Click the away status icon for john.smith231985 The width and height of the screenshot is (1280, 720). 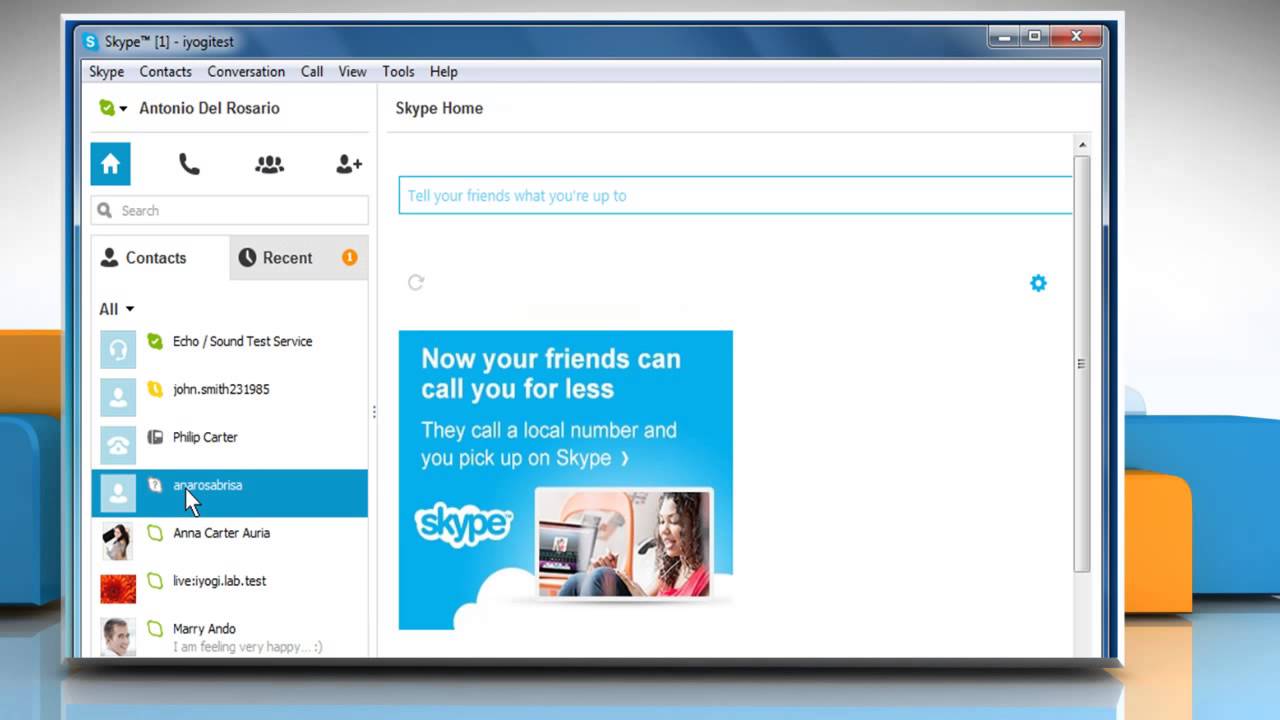tap(154, 389)
